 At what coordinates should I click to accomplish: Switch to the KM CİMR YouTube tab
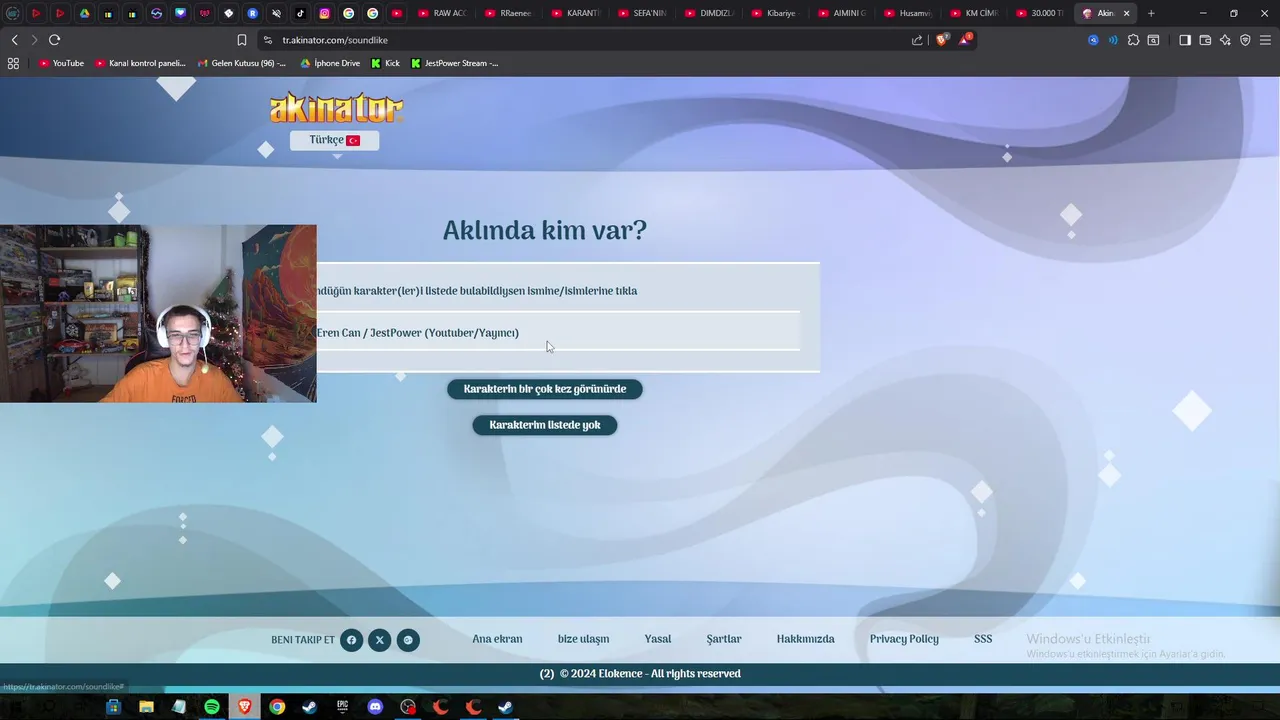pyautogui.click(x=975, y=13)
